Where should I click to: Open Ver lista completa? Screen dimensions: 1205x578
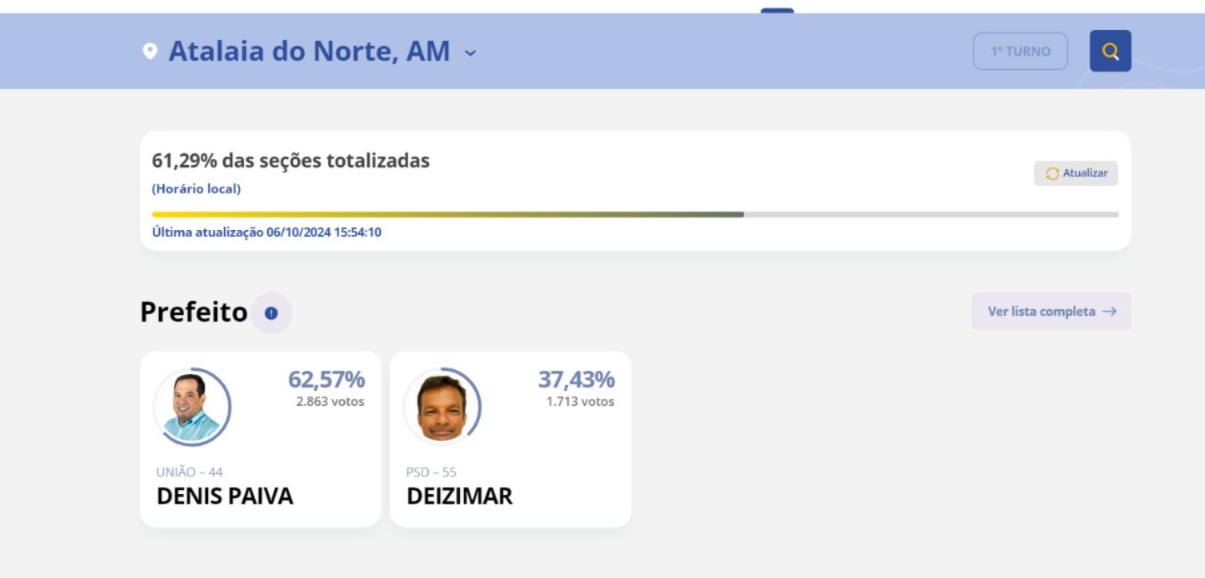(1051, 311)
